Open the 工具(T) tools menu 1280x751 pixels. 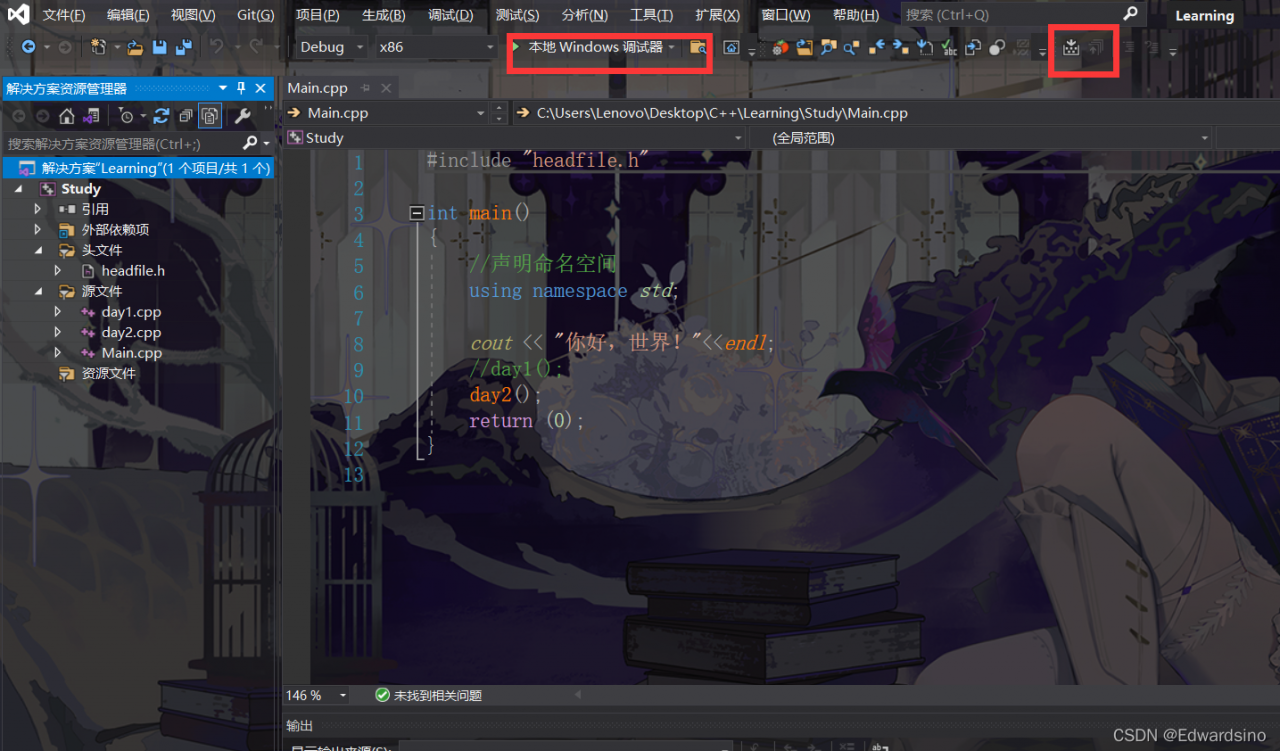(651, 15)
